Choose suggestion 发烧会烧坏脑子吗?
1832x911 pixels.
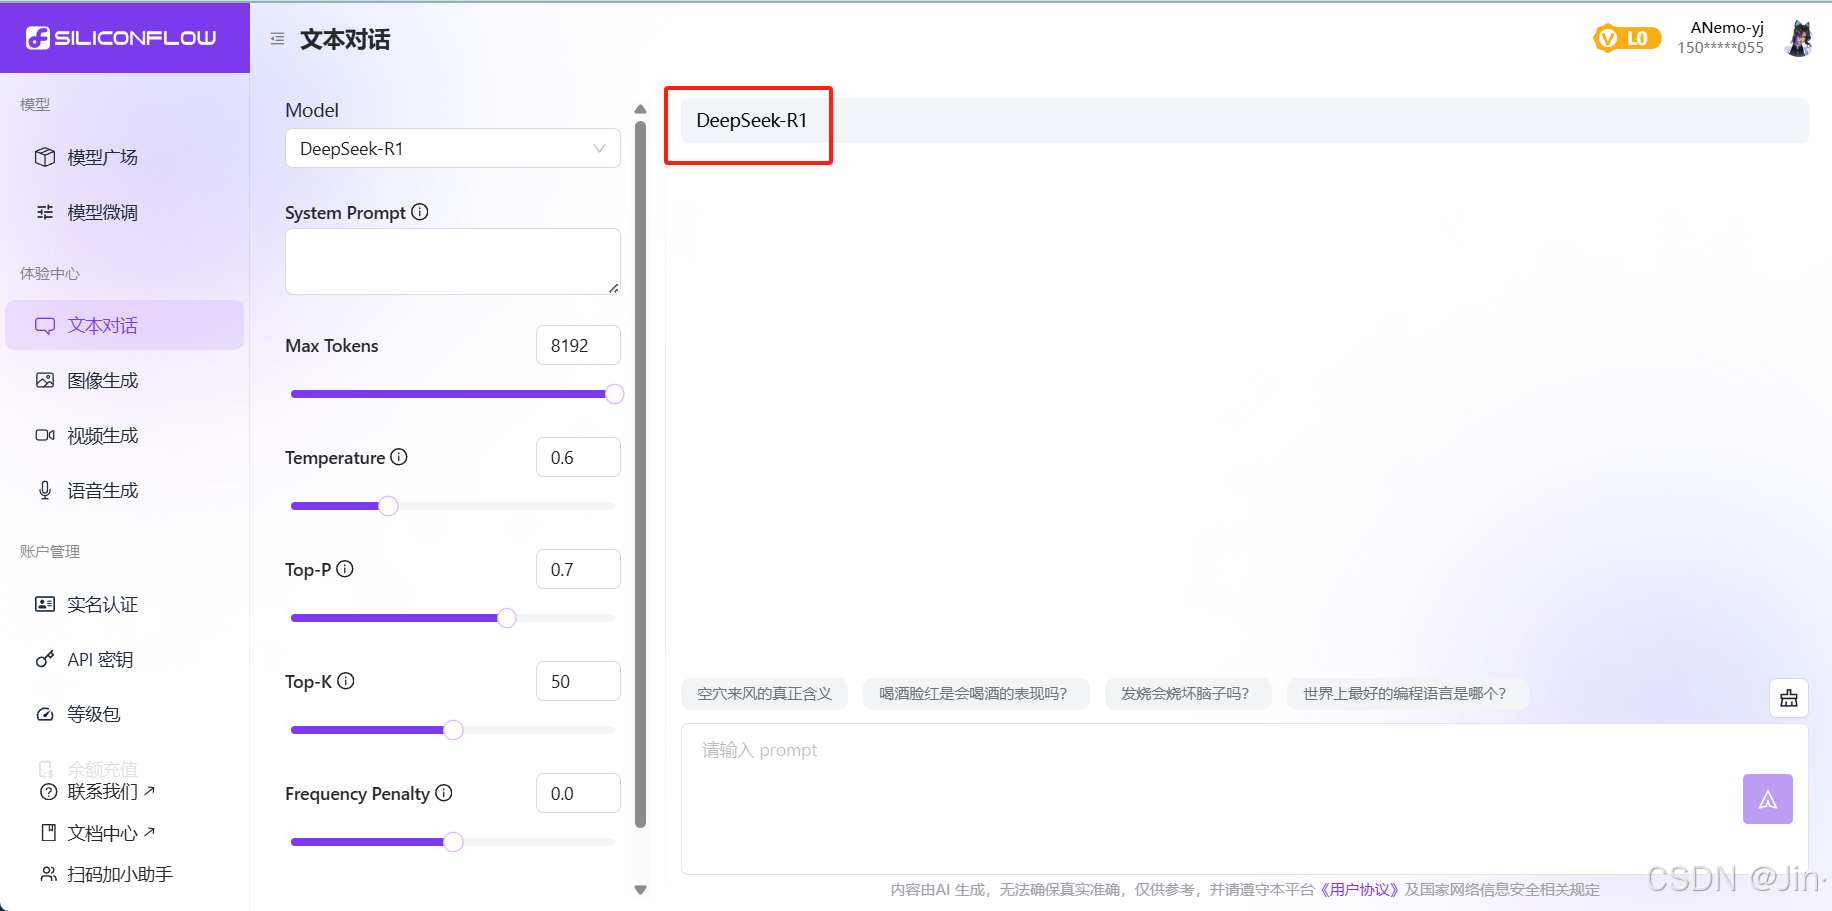click(x=1187, y=693)
